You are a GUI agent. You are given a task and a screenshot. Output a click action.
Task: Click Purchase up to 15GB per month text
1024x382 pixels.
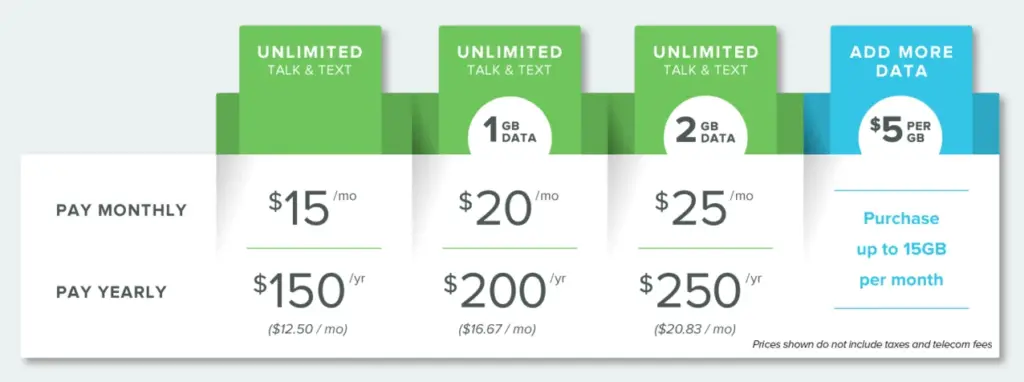[x=901, y=249]
